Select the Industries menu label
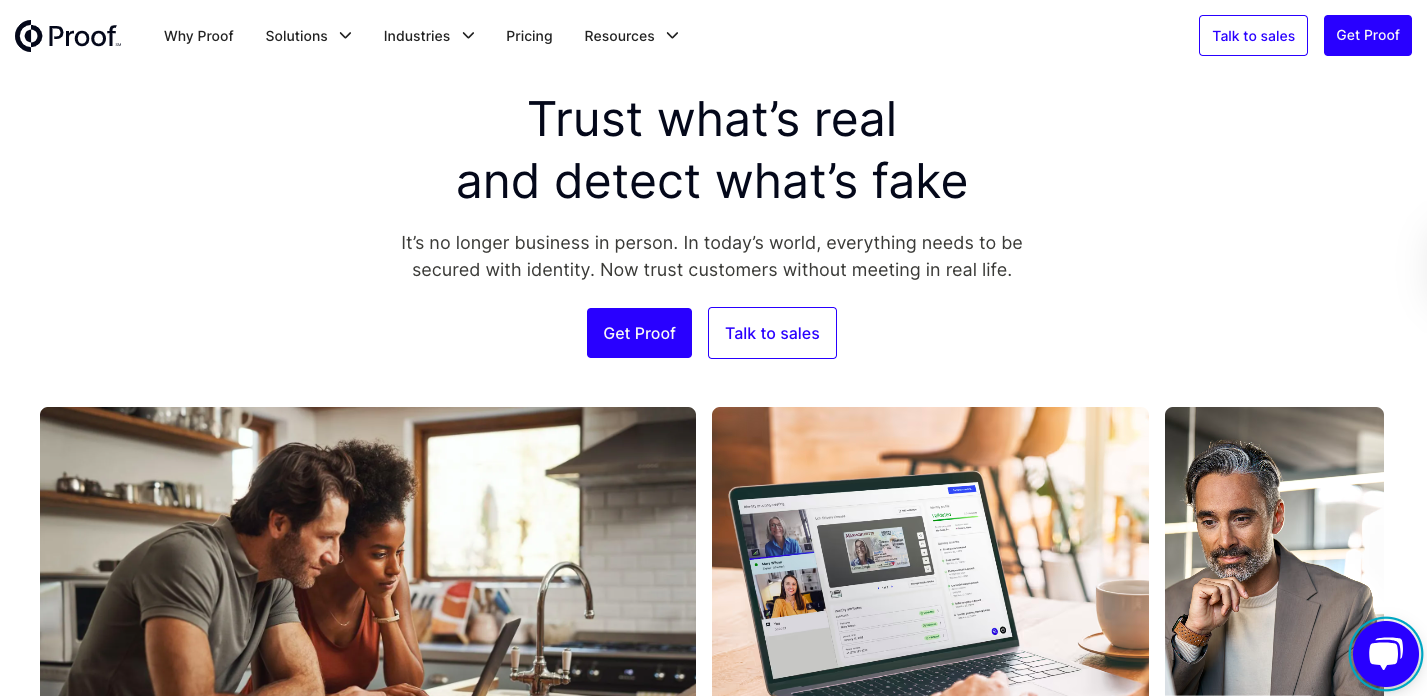This screenshot has height=696, width=1427. 417,36
